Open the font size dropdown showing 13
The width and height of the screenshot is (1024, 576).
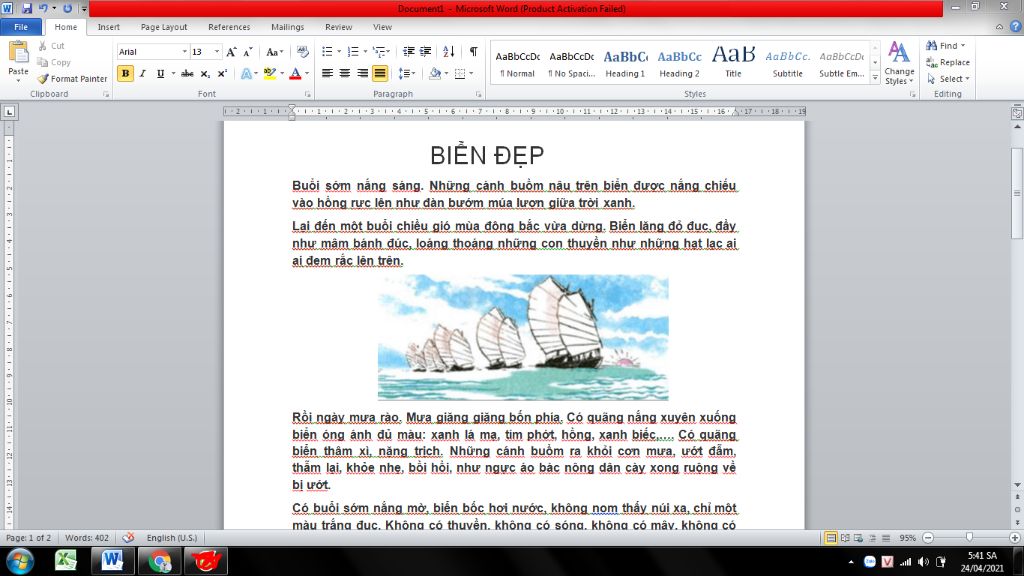coord(217,52)
